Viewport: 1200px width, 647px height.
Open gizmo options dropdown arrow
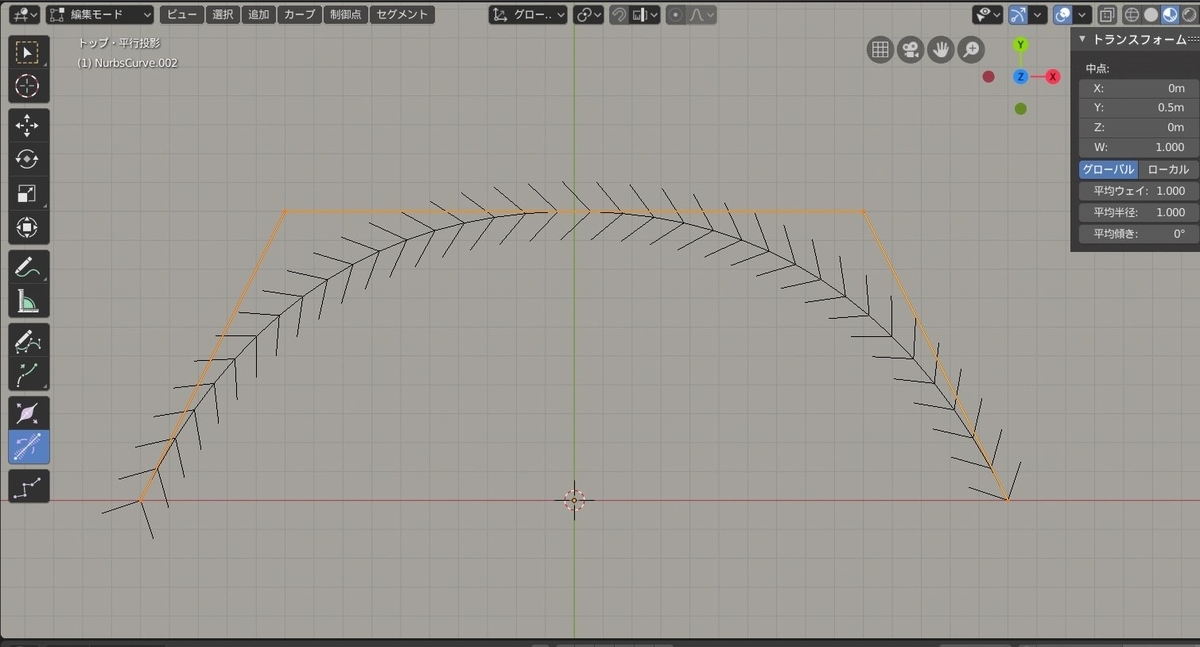click(x=1038, y=15)
